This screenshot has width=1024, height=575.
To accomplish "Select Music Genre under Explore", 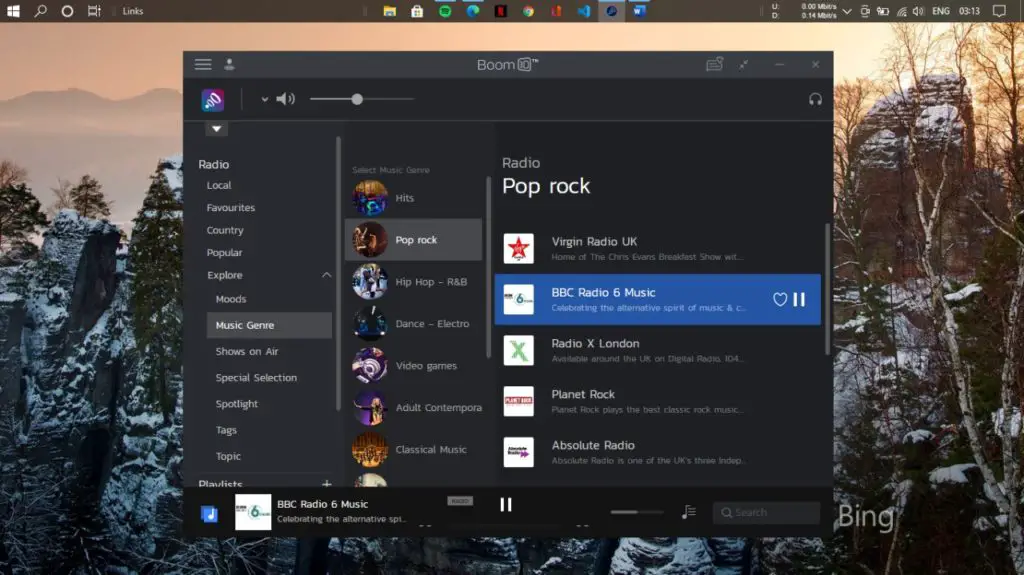I will coord(269,325).
